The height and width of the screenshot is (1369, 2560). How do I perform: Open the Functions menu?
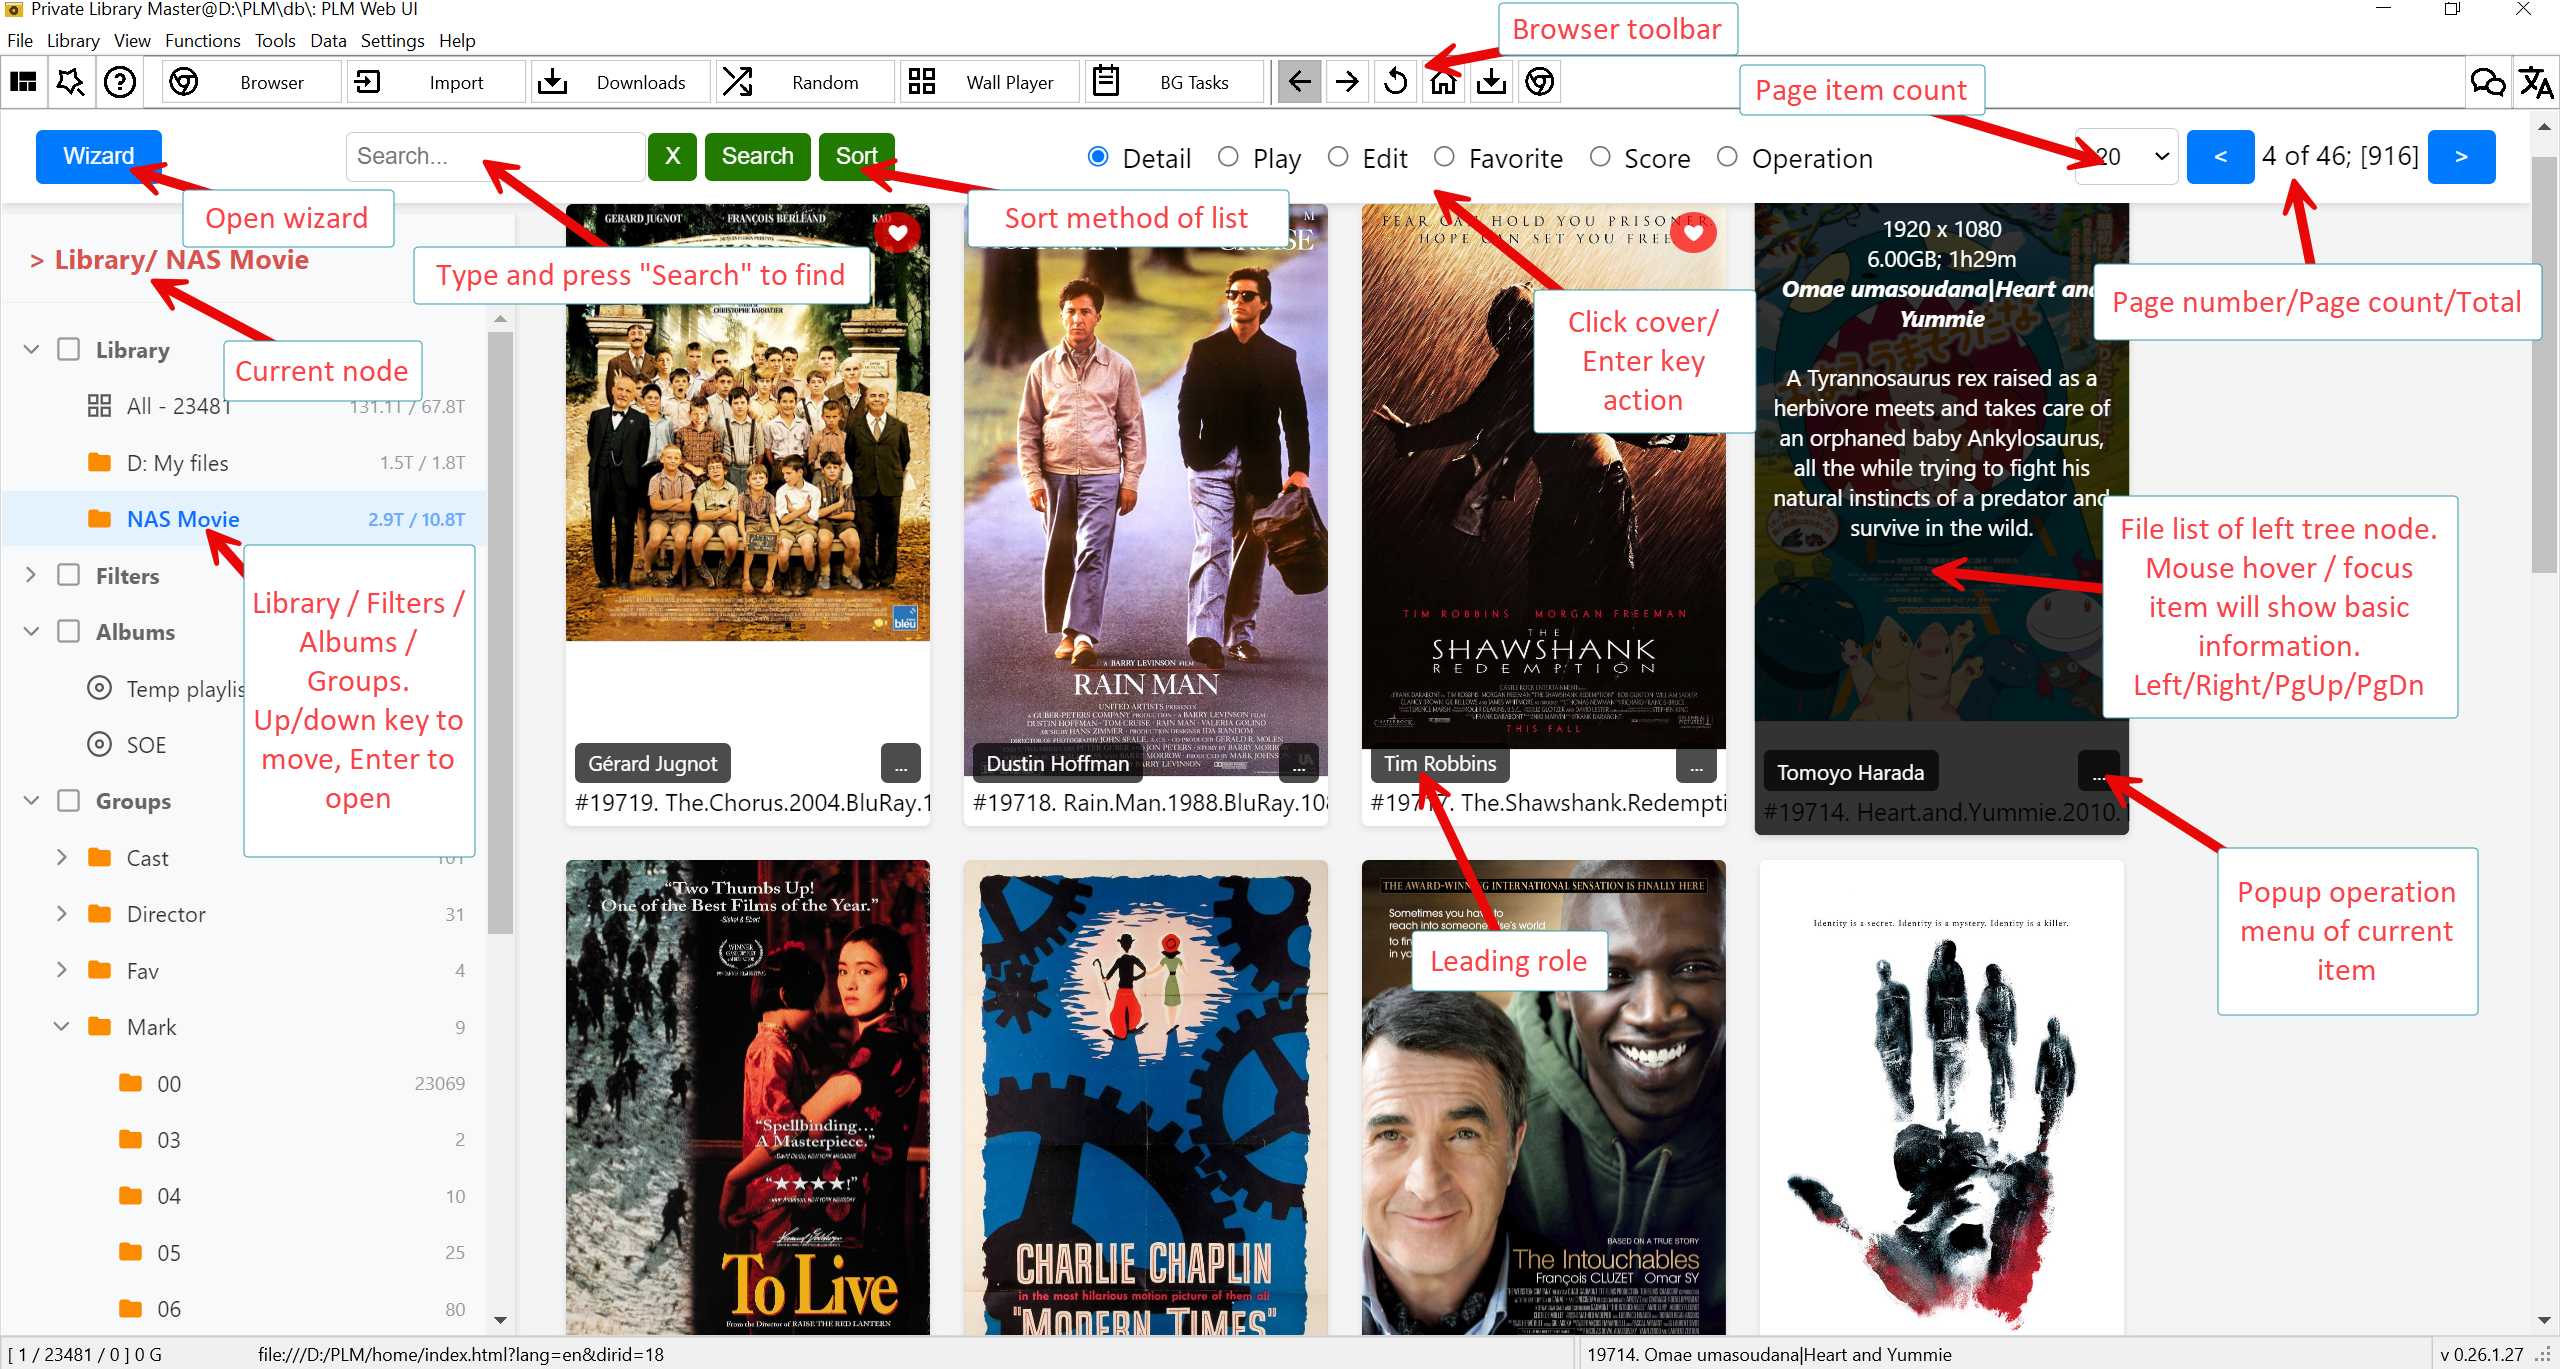(202, 40)
